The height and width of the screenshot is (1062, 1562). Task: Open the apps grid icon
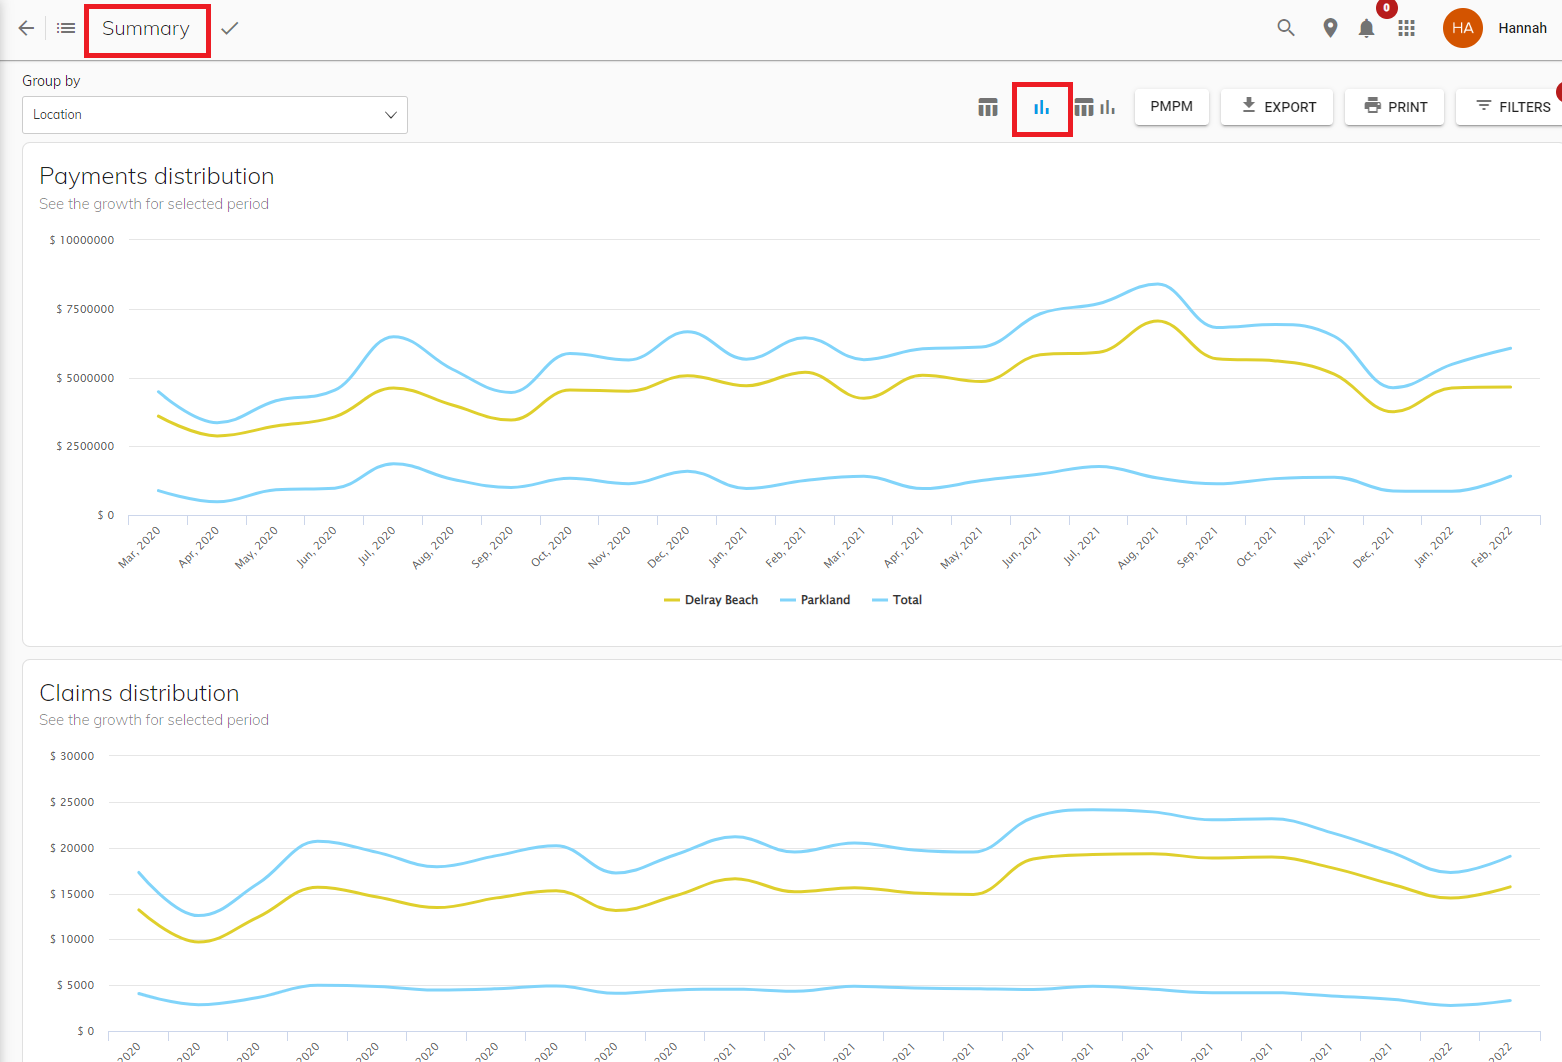coord(1406,28)
